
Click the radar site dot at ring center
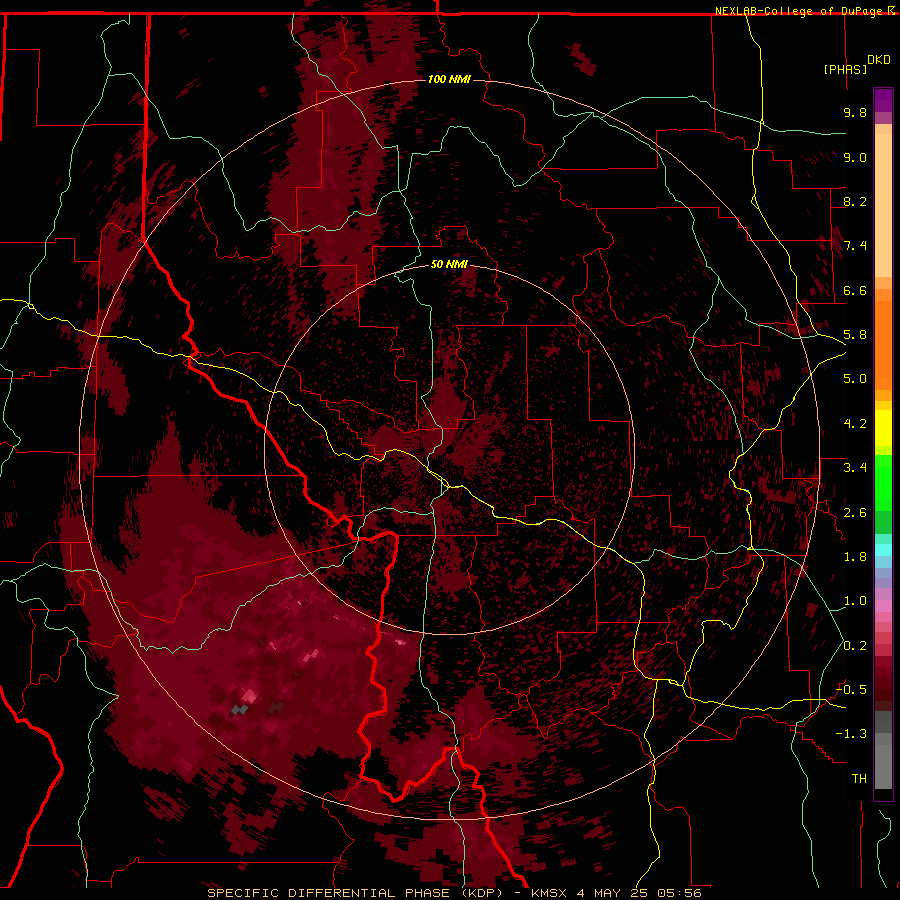pyautogui.click(x=449, y=449)
